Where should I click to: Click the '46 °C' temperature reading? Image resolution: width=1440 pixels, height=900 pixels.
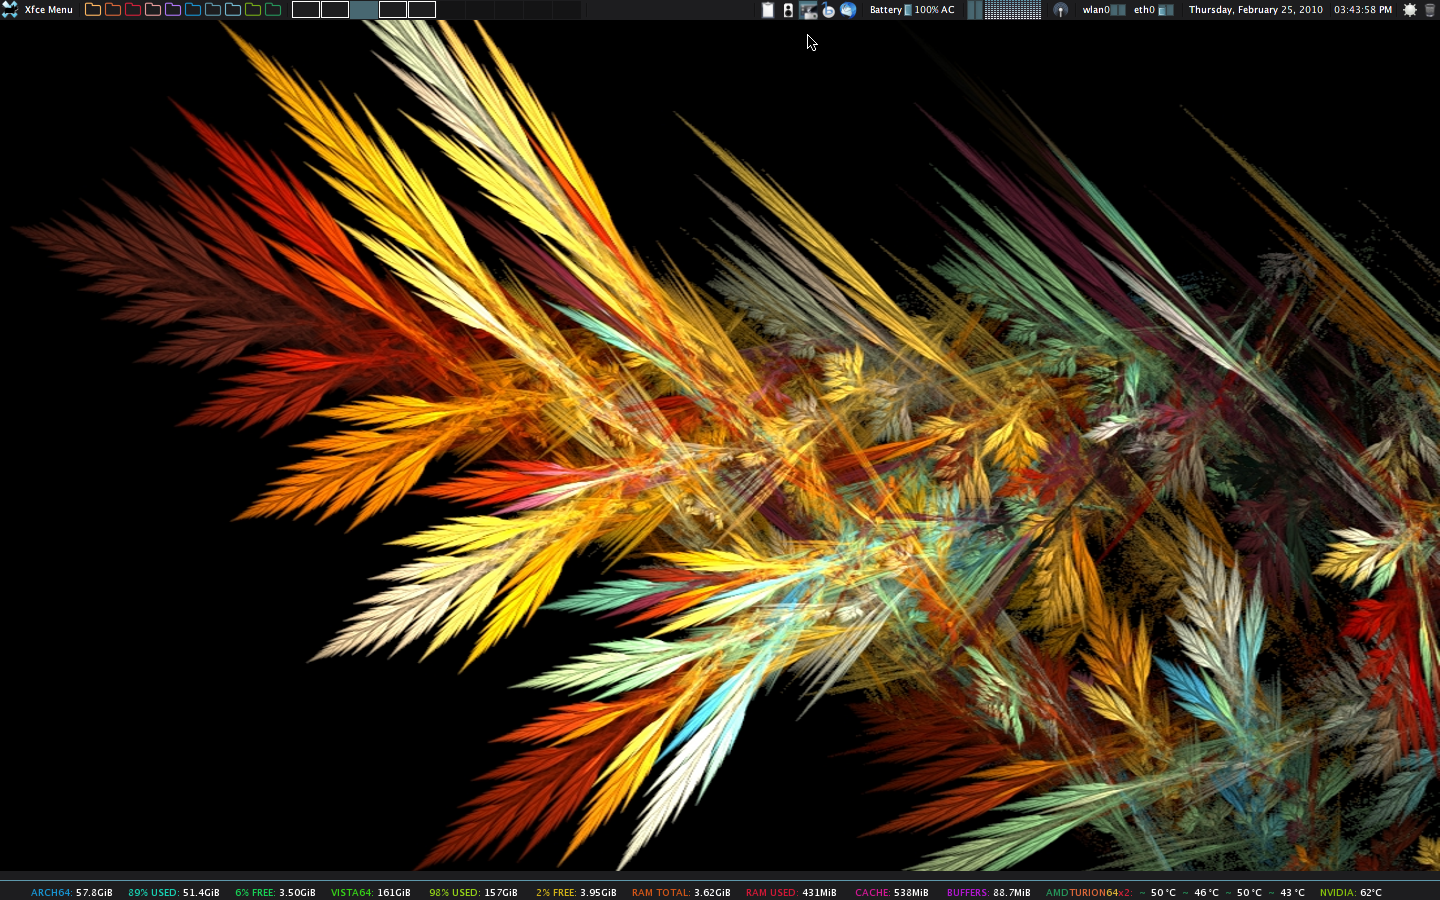pyautogui.click(x=1207, y=892)
